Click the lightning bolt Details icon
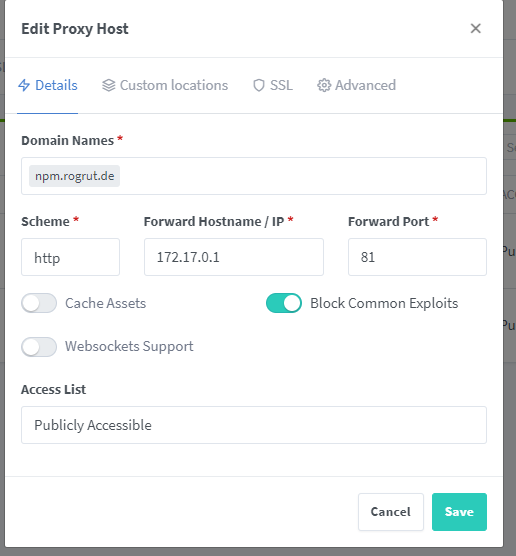 (24, 85)
